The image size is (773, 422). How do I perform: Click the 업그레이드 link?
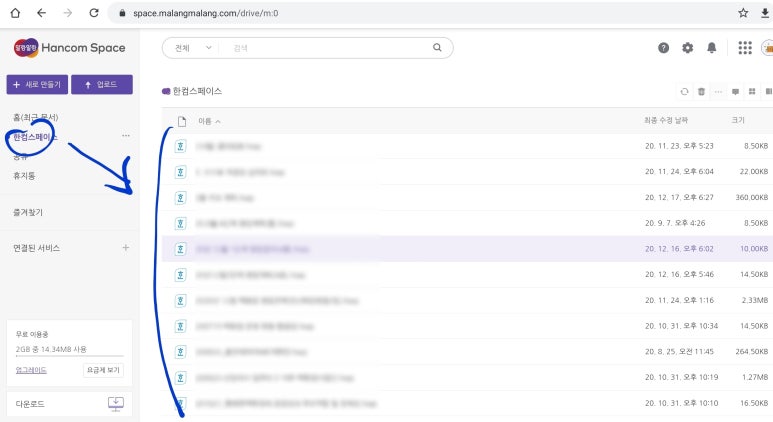click(29, 370)
